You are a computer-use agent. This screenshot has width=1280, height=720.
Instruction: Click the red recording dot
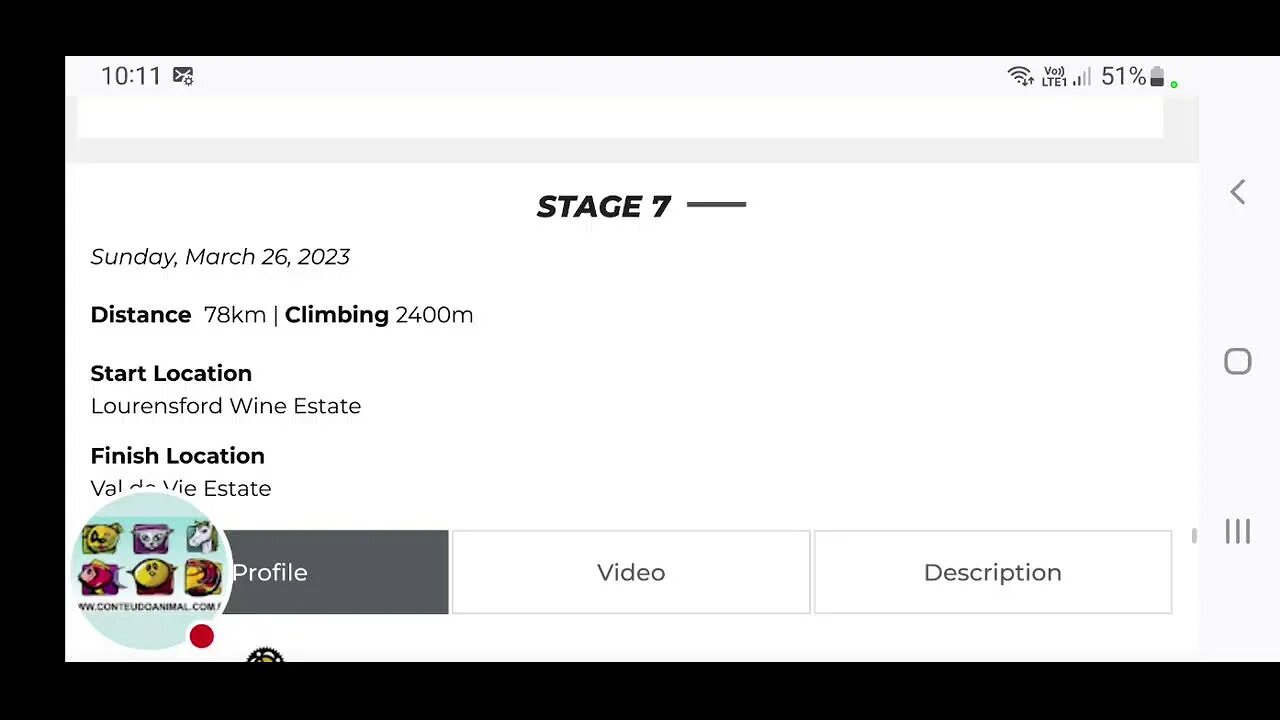202,636
